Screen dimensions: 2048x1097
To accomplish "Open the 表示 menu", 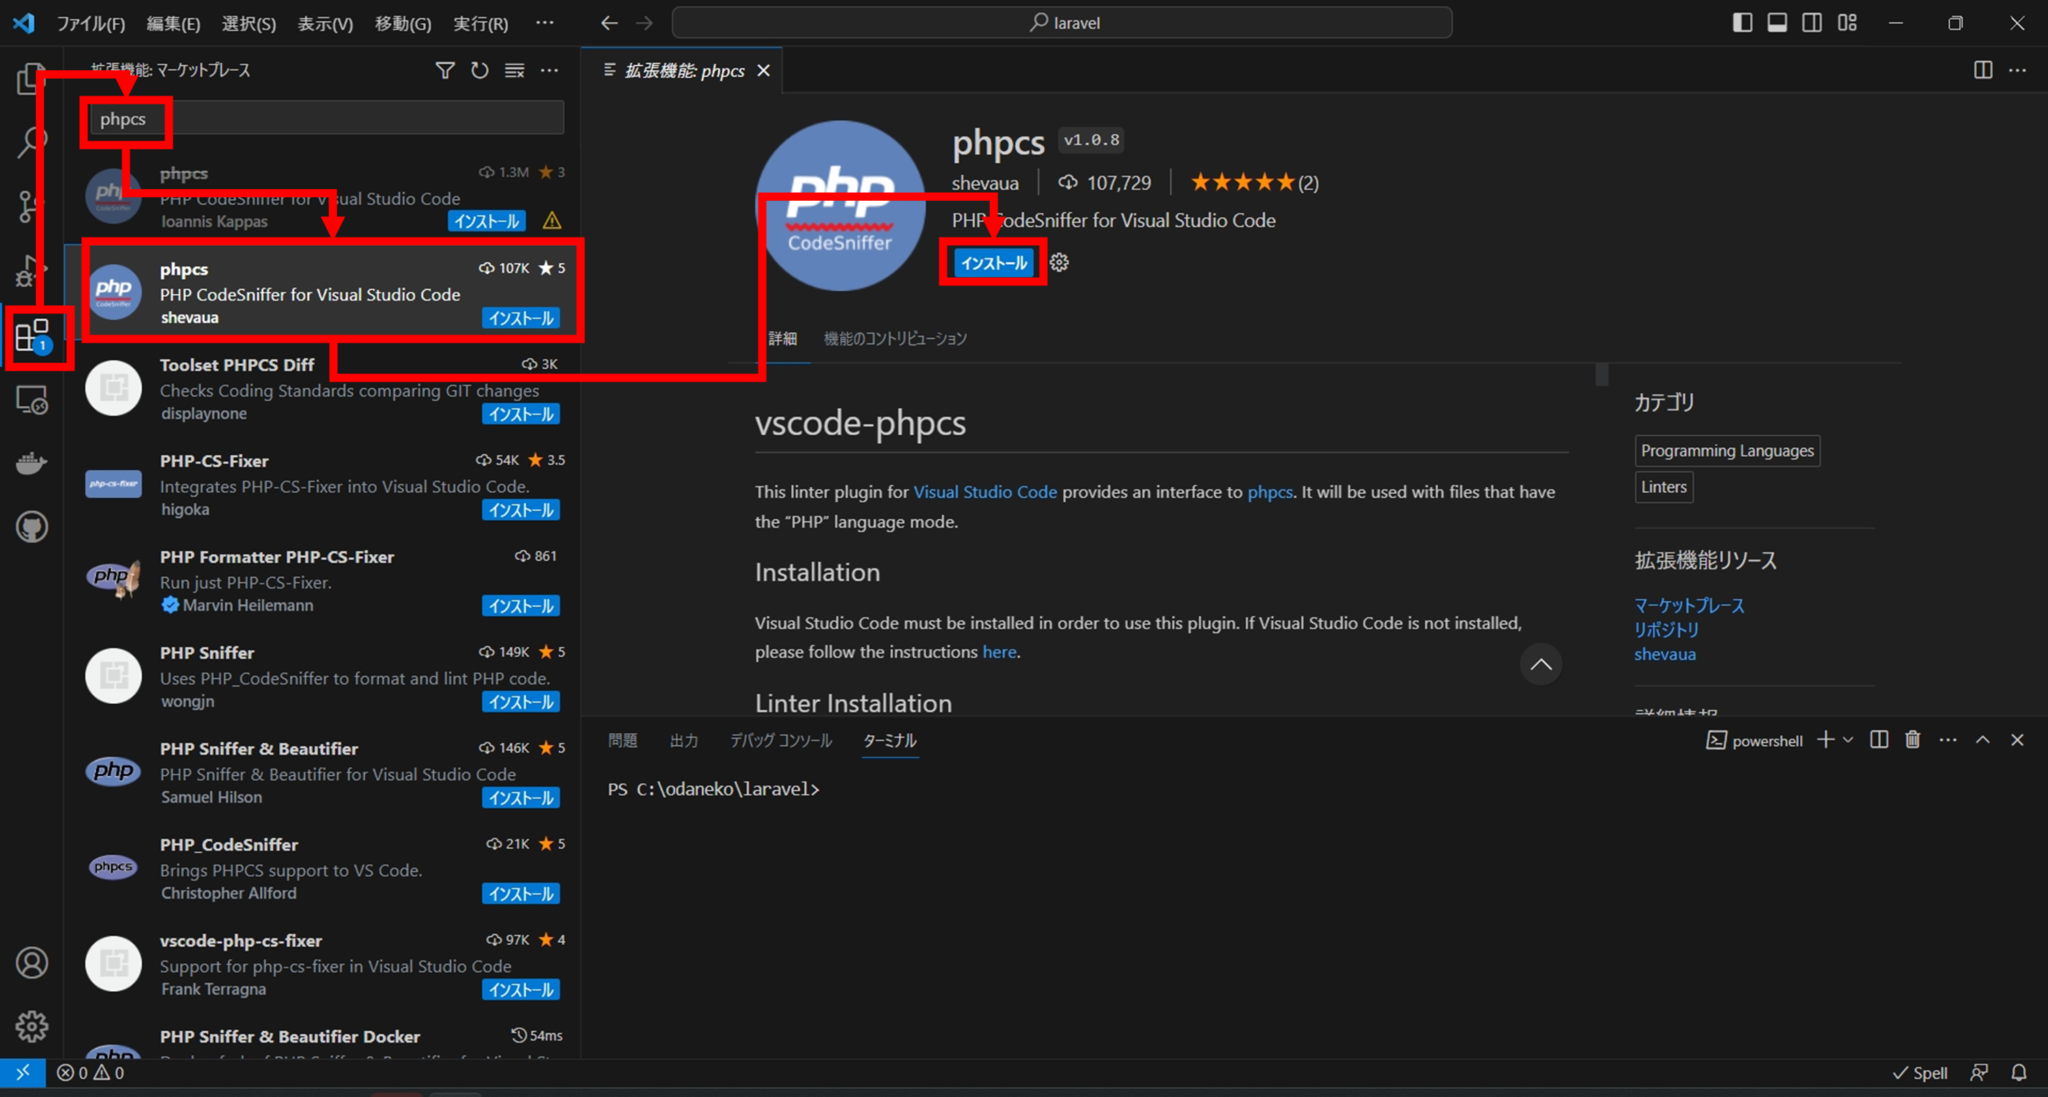I will tap(324, 23).
